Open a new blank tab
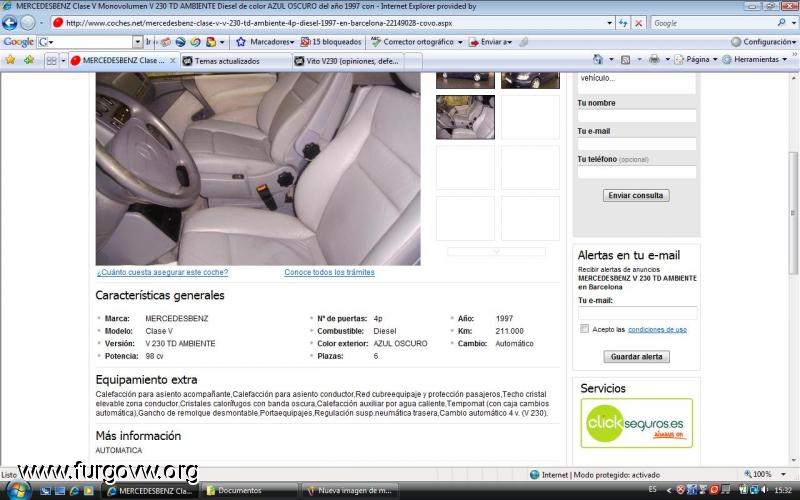 tap(413, 61)
